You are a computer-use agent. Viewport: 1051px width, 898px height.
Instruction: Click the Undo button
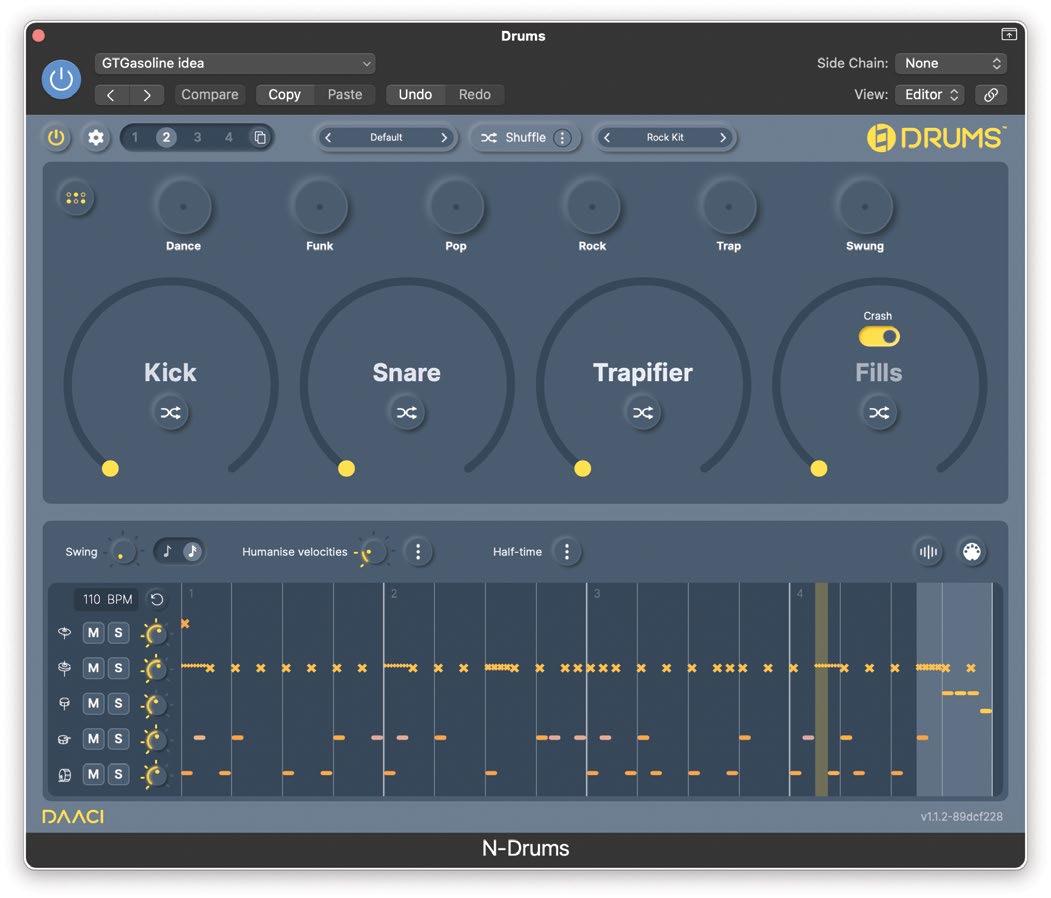pos(415,94)
